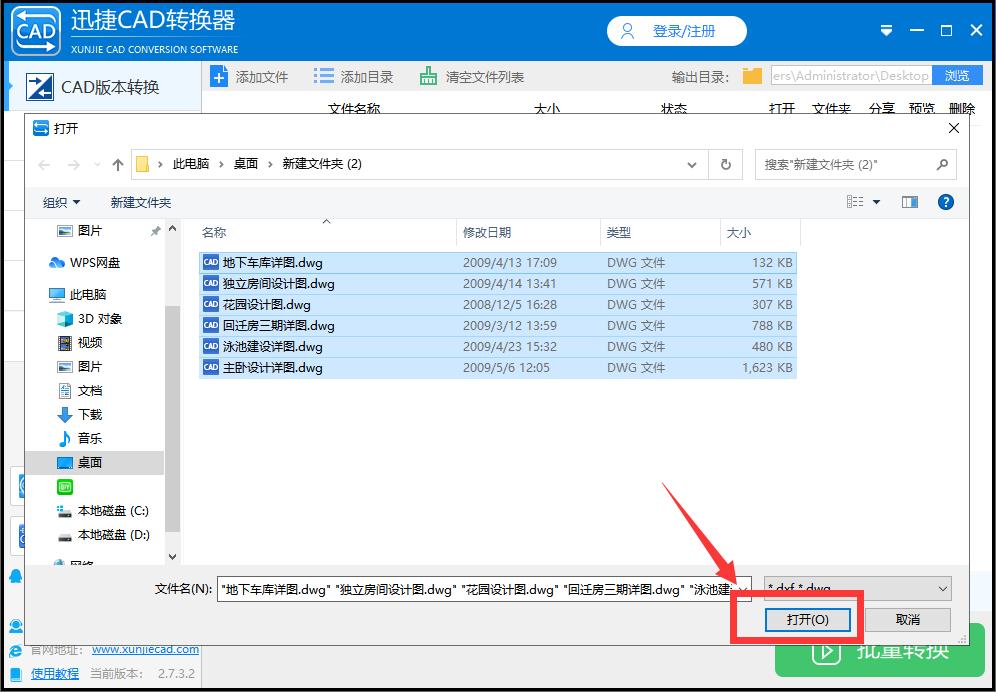The height and width of the screenshot is (692, 996).
Task: Open the Help question mark icon
Action: [945, 201]
